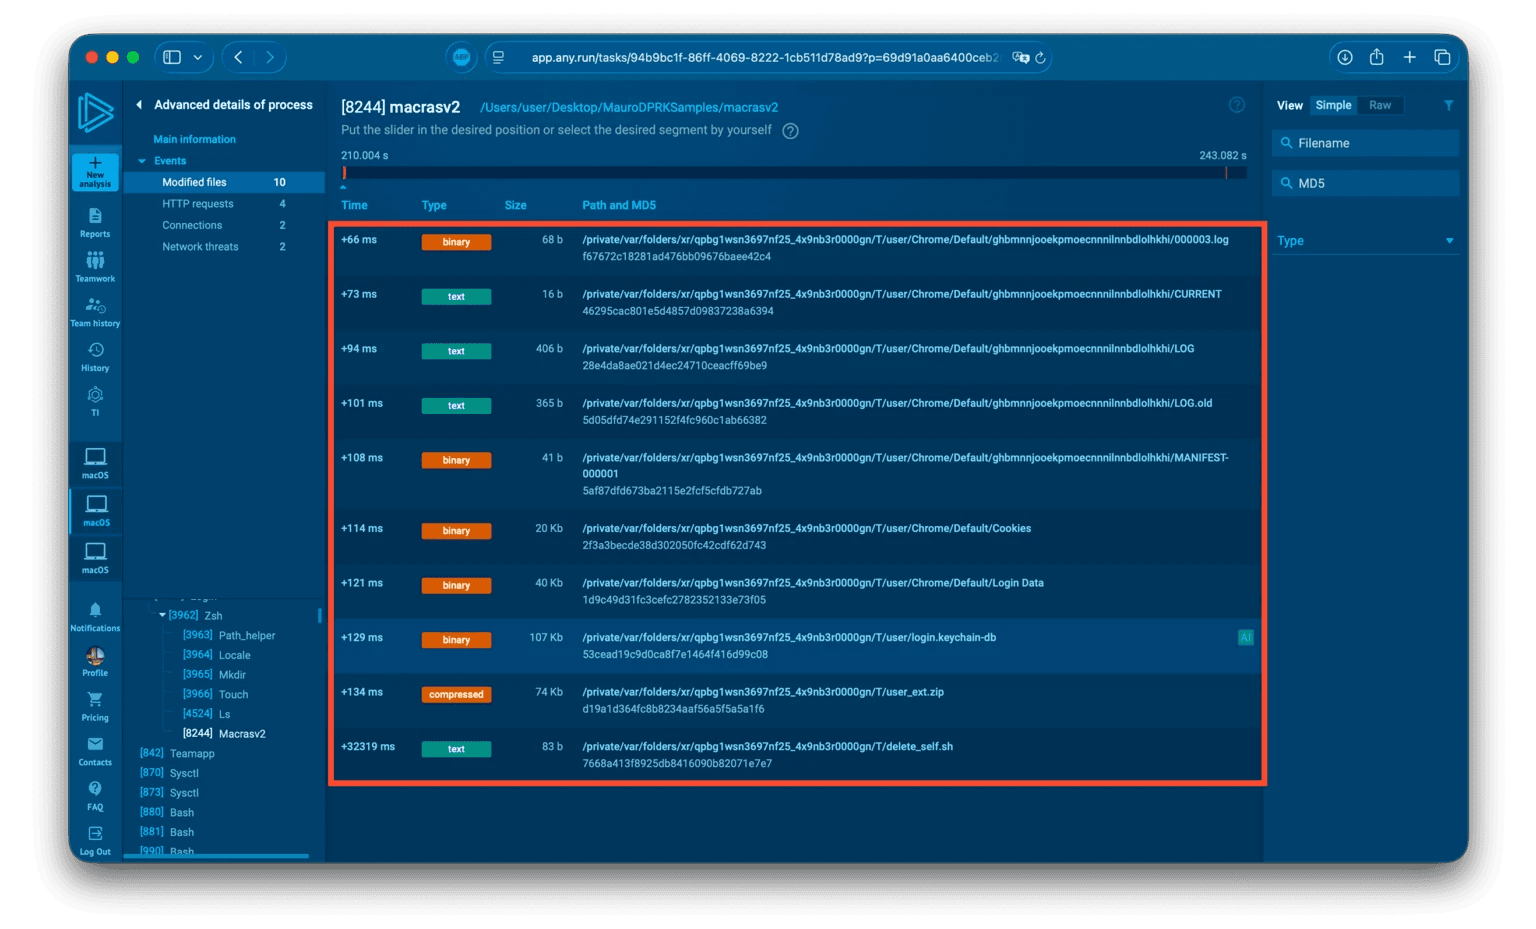
Task: Open the Team history icon
Action: (x=95, y=306)
